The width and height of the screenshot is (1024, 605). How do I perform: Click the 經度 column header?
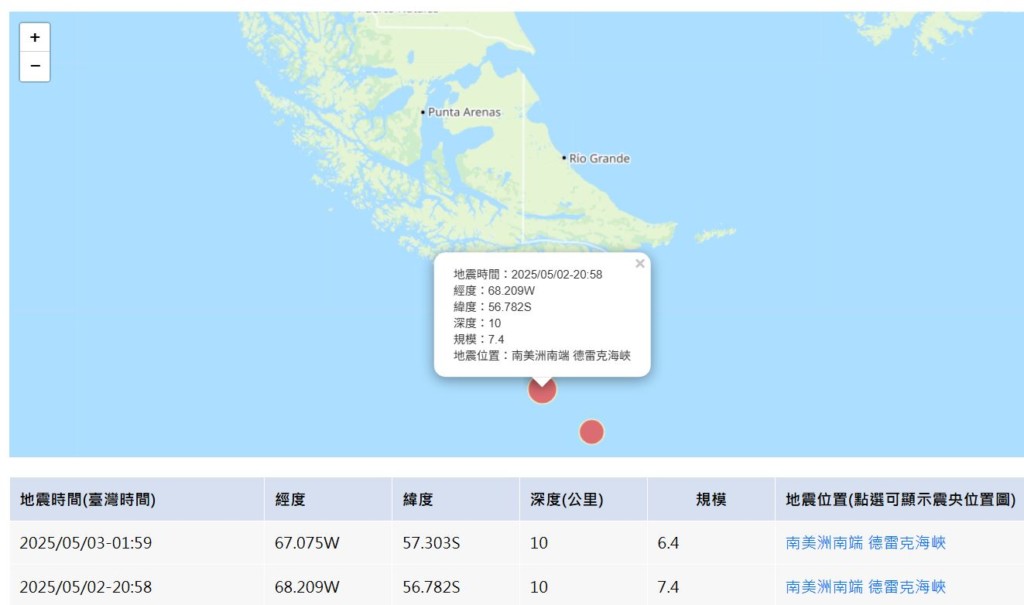point(291,499)
